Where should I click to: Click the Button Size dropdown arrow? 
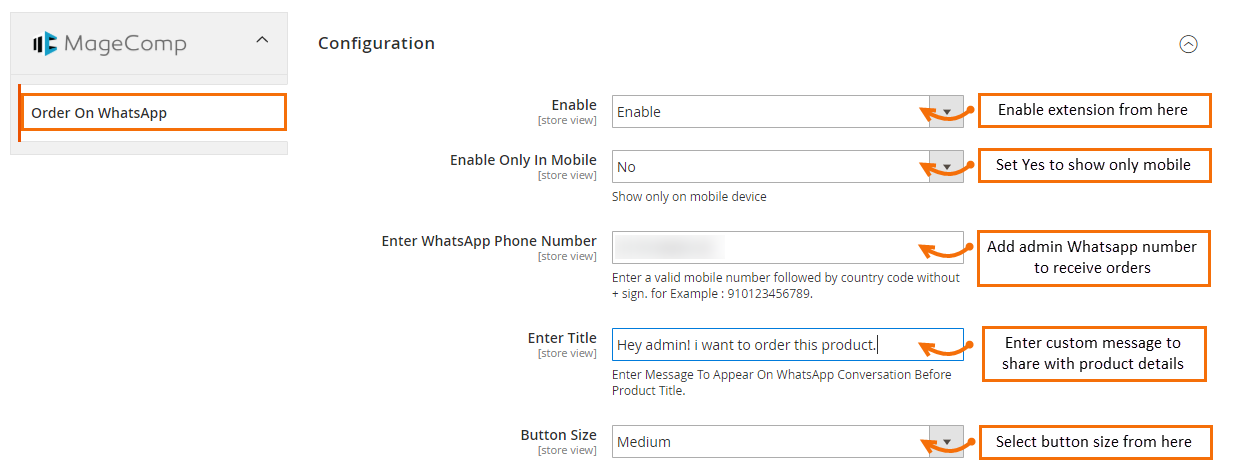point(946,442)
